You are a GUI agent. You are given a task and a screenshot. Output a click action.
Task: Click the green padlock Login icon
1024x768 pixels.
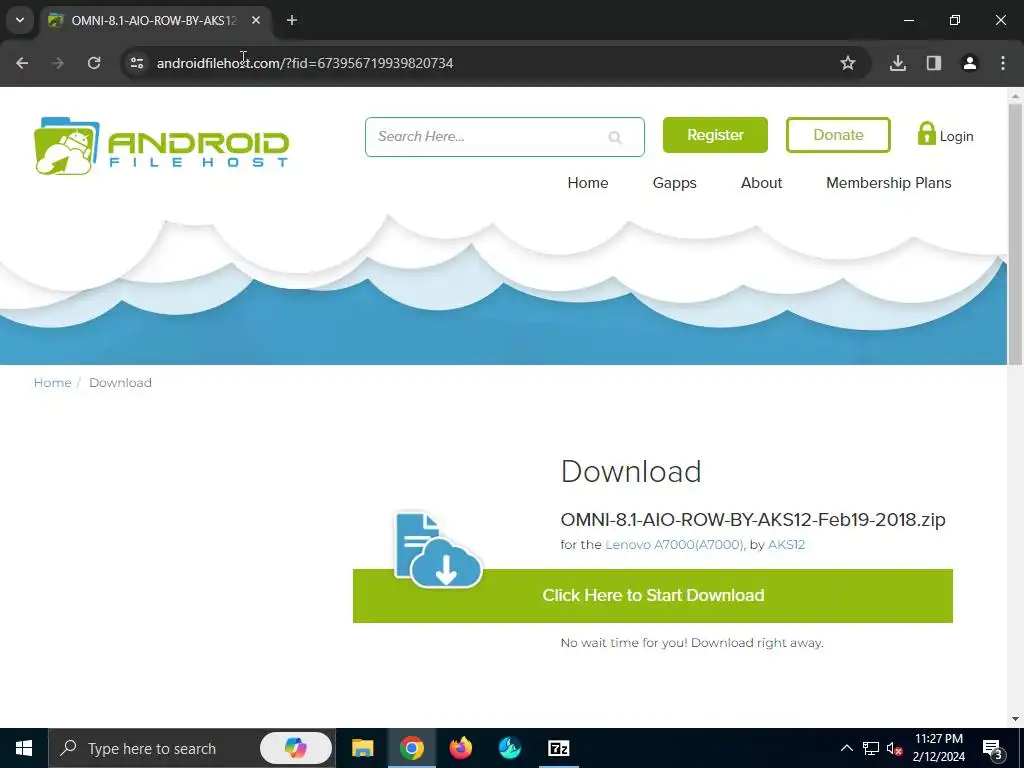pos(926,134)
